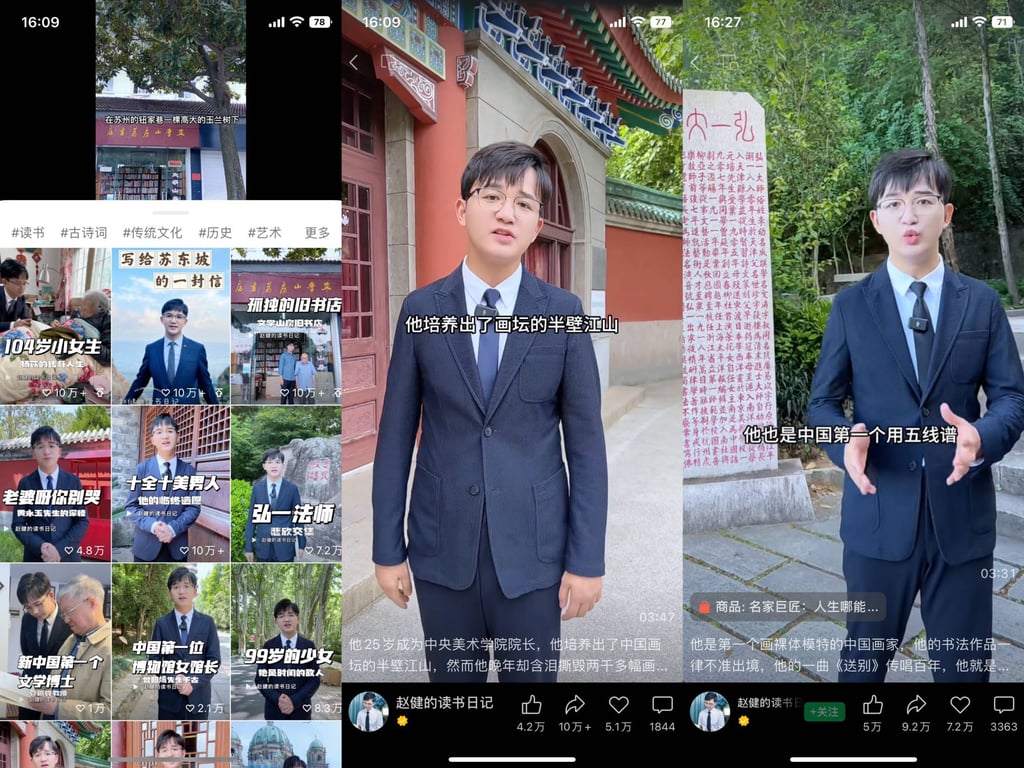Tap the 16:27 clock in right screen

point(723,22)
